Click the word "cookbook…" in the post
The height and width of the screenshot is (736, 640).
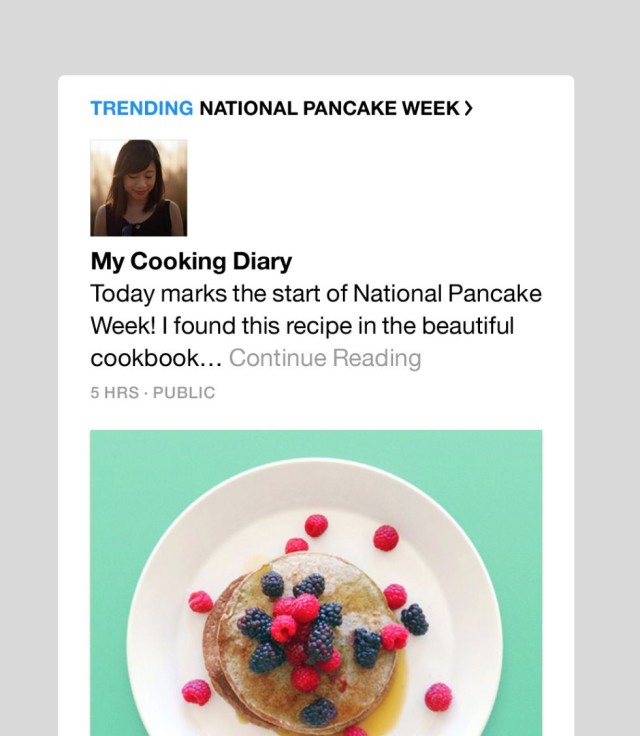(x=156, y=358)
